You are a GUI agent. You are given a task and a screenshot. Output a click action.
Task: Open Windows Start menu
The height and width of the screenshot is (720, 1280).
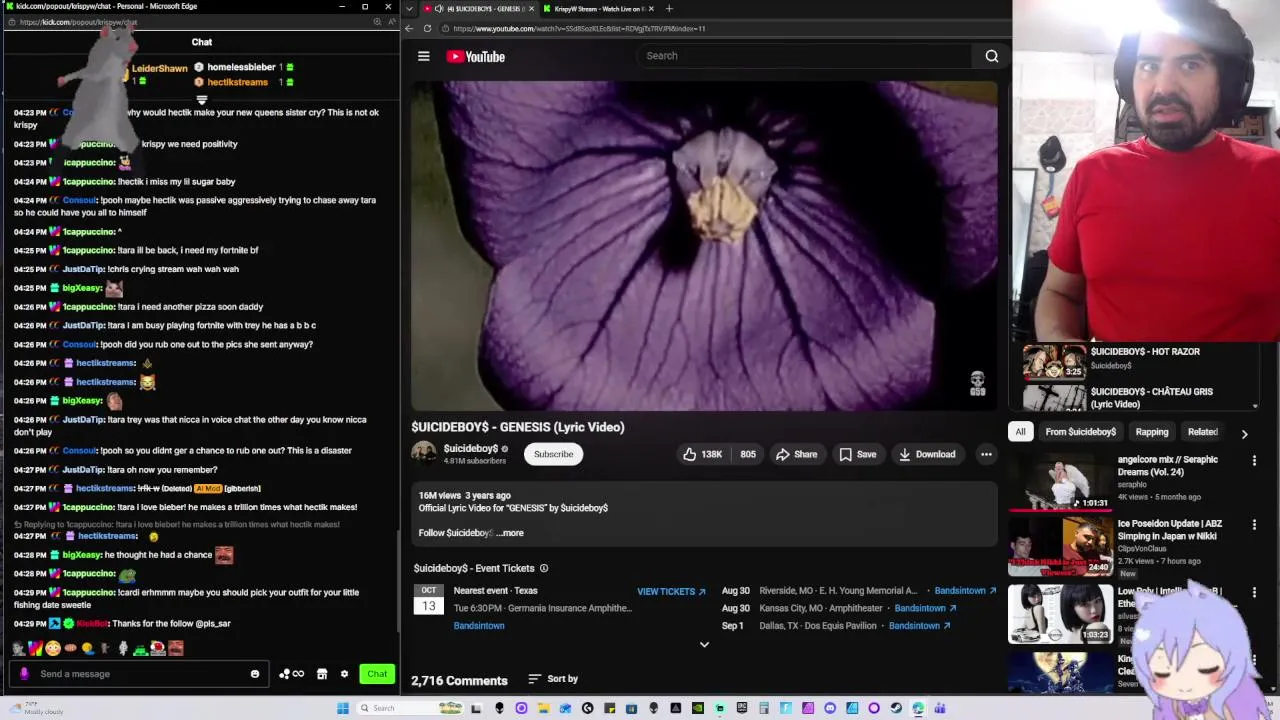point(343,708)
